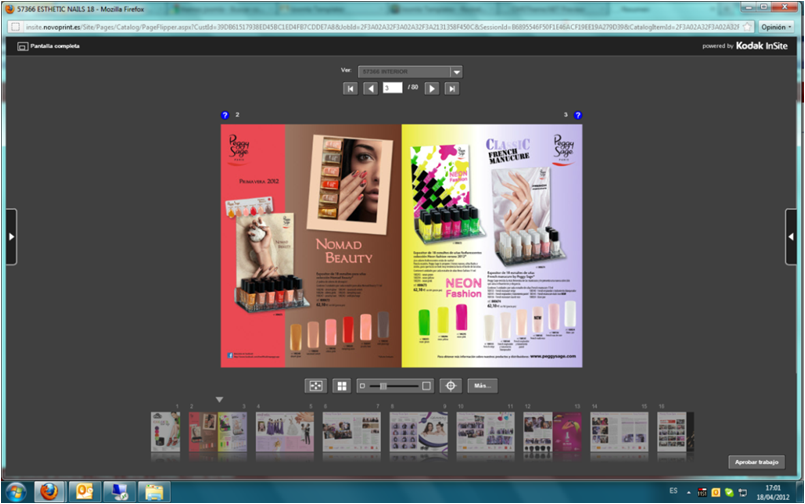Click Firefox icon in taskbar

point(49,492)
